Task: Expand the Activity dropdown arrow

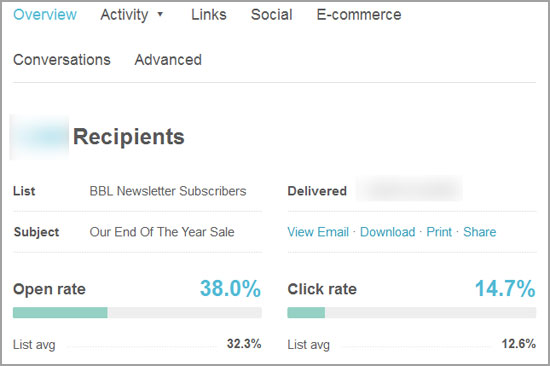Action: coord(160,14)
